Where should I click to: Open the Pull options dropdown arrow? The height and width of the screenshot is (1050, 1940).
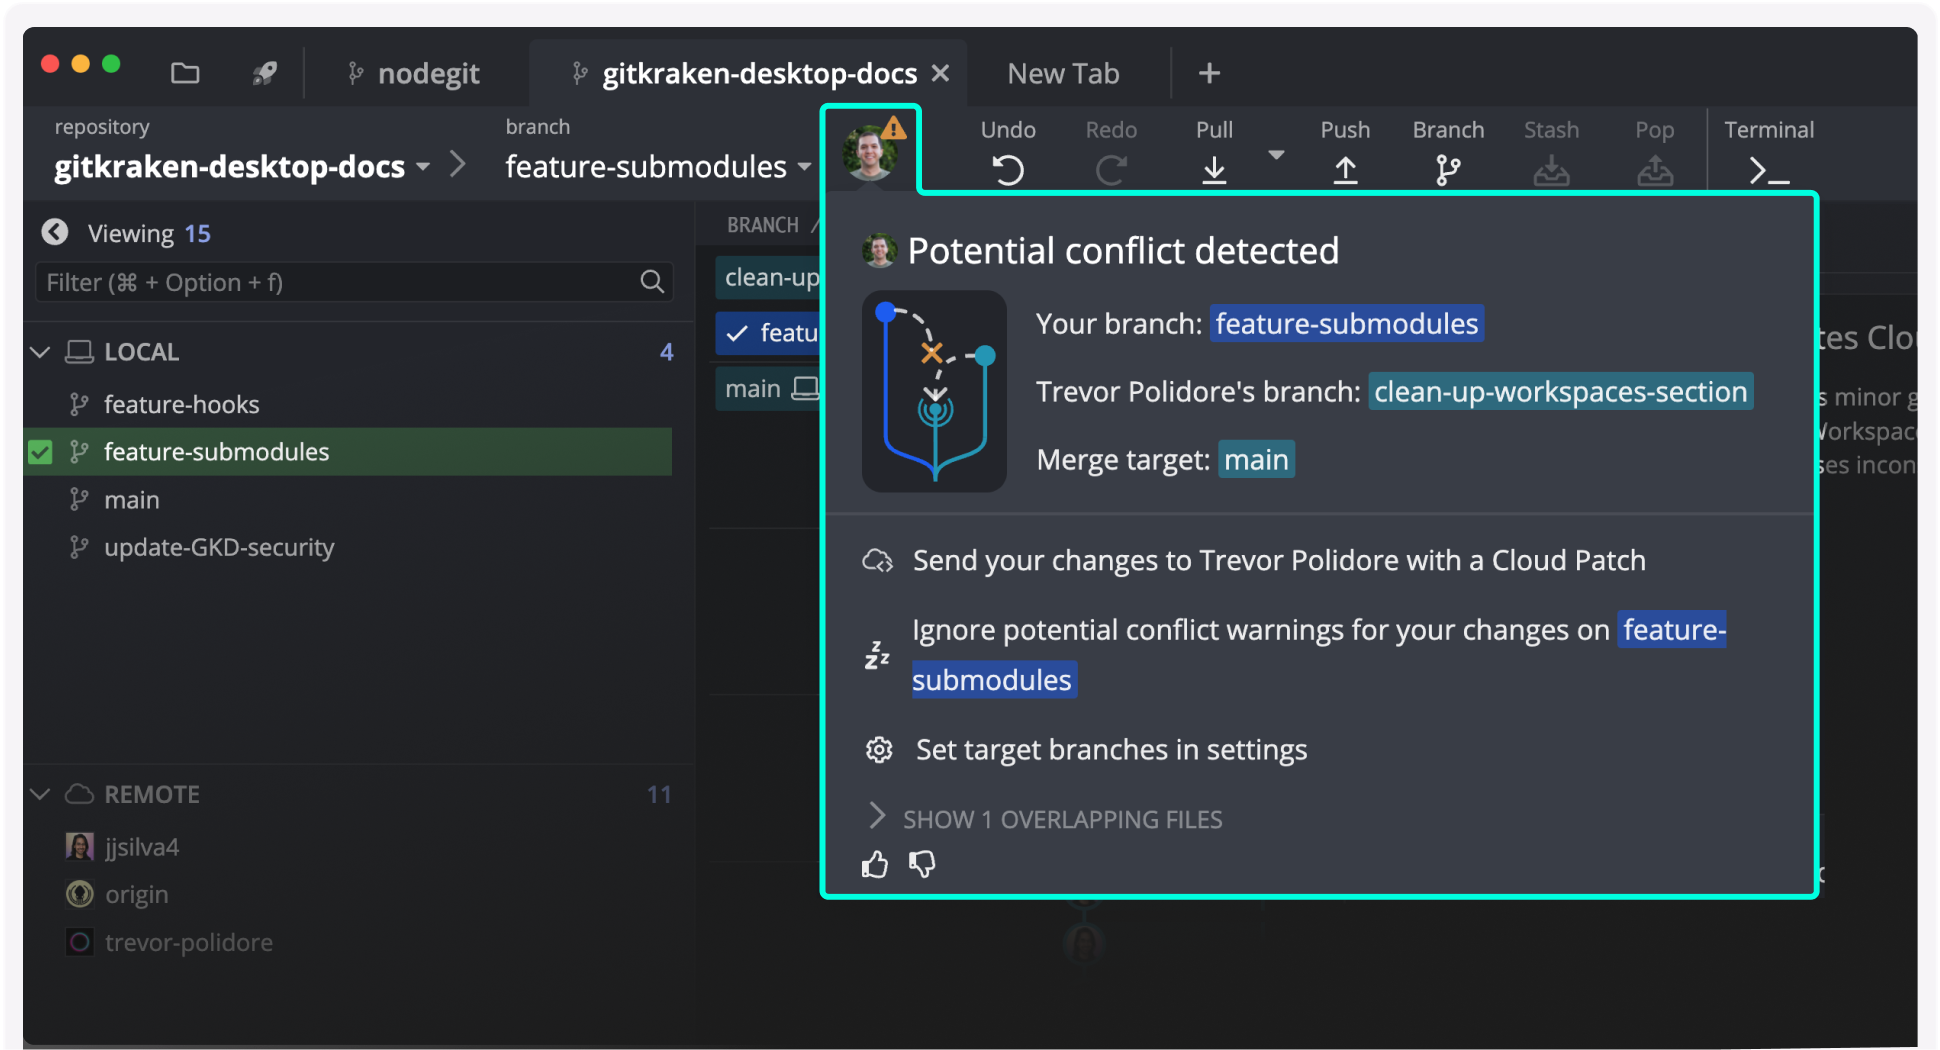click(x=1276, y=155)
